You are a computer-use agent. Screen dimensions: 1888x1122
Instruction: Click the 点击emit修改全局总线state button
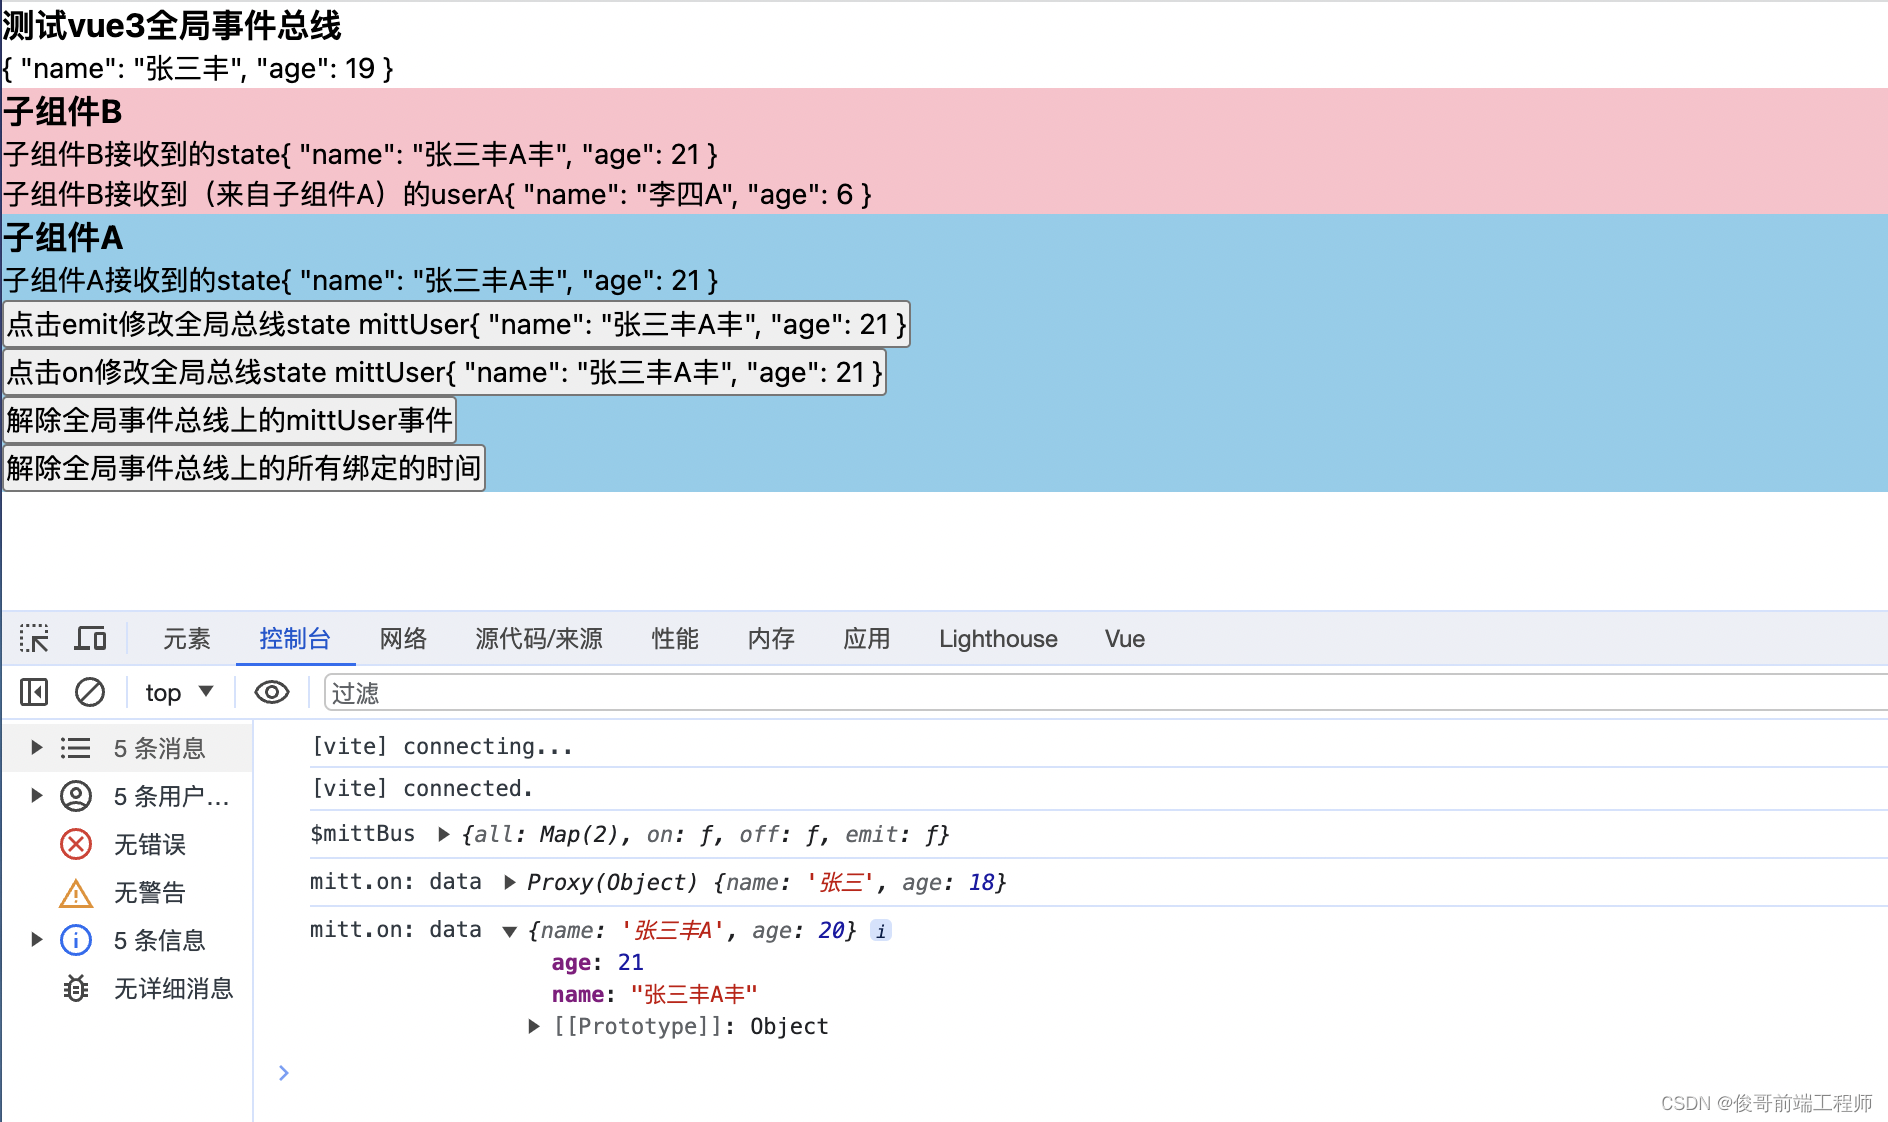pos(457,324)
